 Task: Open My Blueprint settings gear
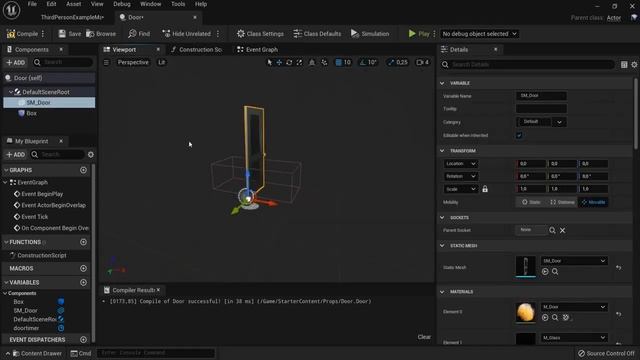[91, 155]
